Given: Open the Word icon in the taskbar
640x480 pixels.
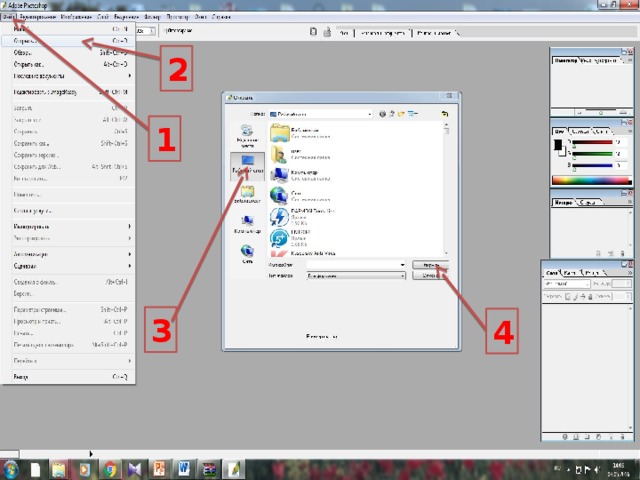Looking at the screenshot, I should click(x=185, y=469).
